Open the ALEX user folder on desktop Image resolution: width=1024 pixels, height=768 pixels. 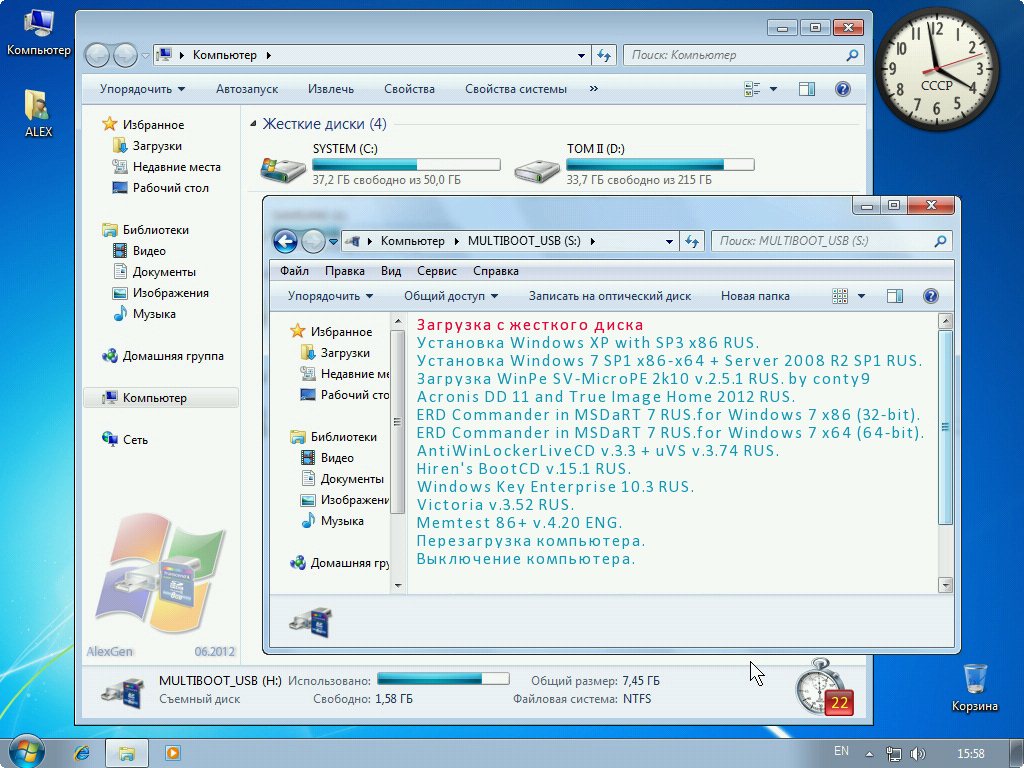[38, 105]
